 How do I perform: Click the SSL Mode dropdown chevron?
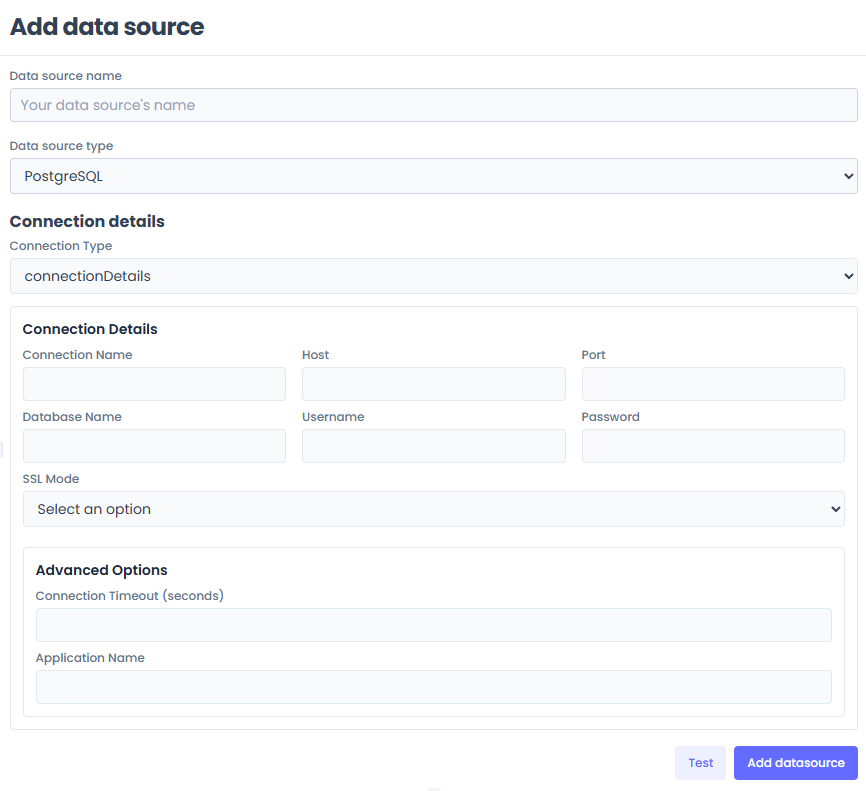point(835,509)
